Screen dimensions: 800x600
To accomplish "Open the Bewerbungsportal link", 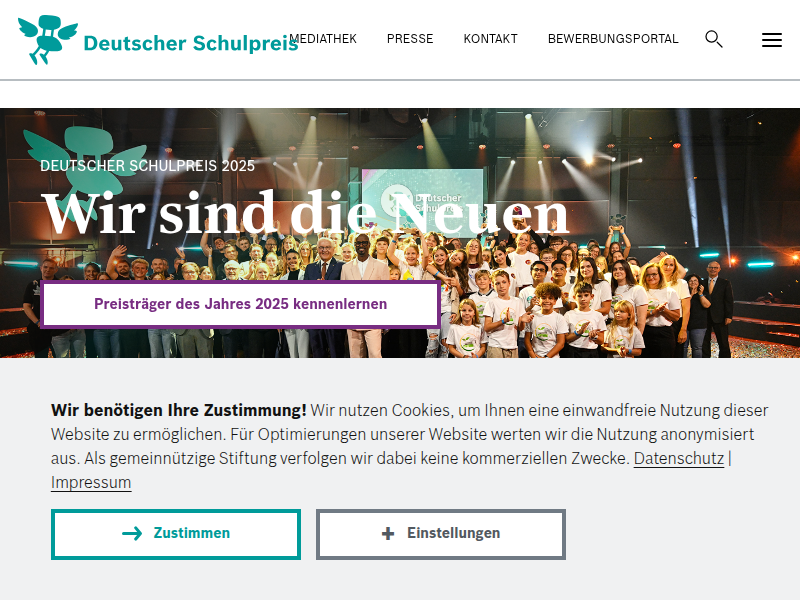I will pos(613,39).
